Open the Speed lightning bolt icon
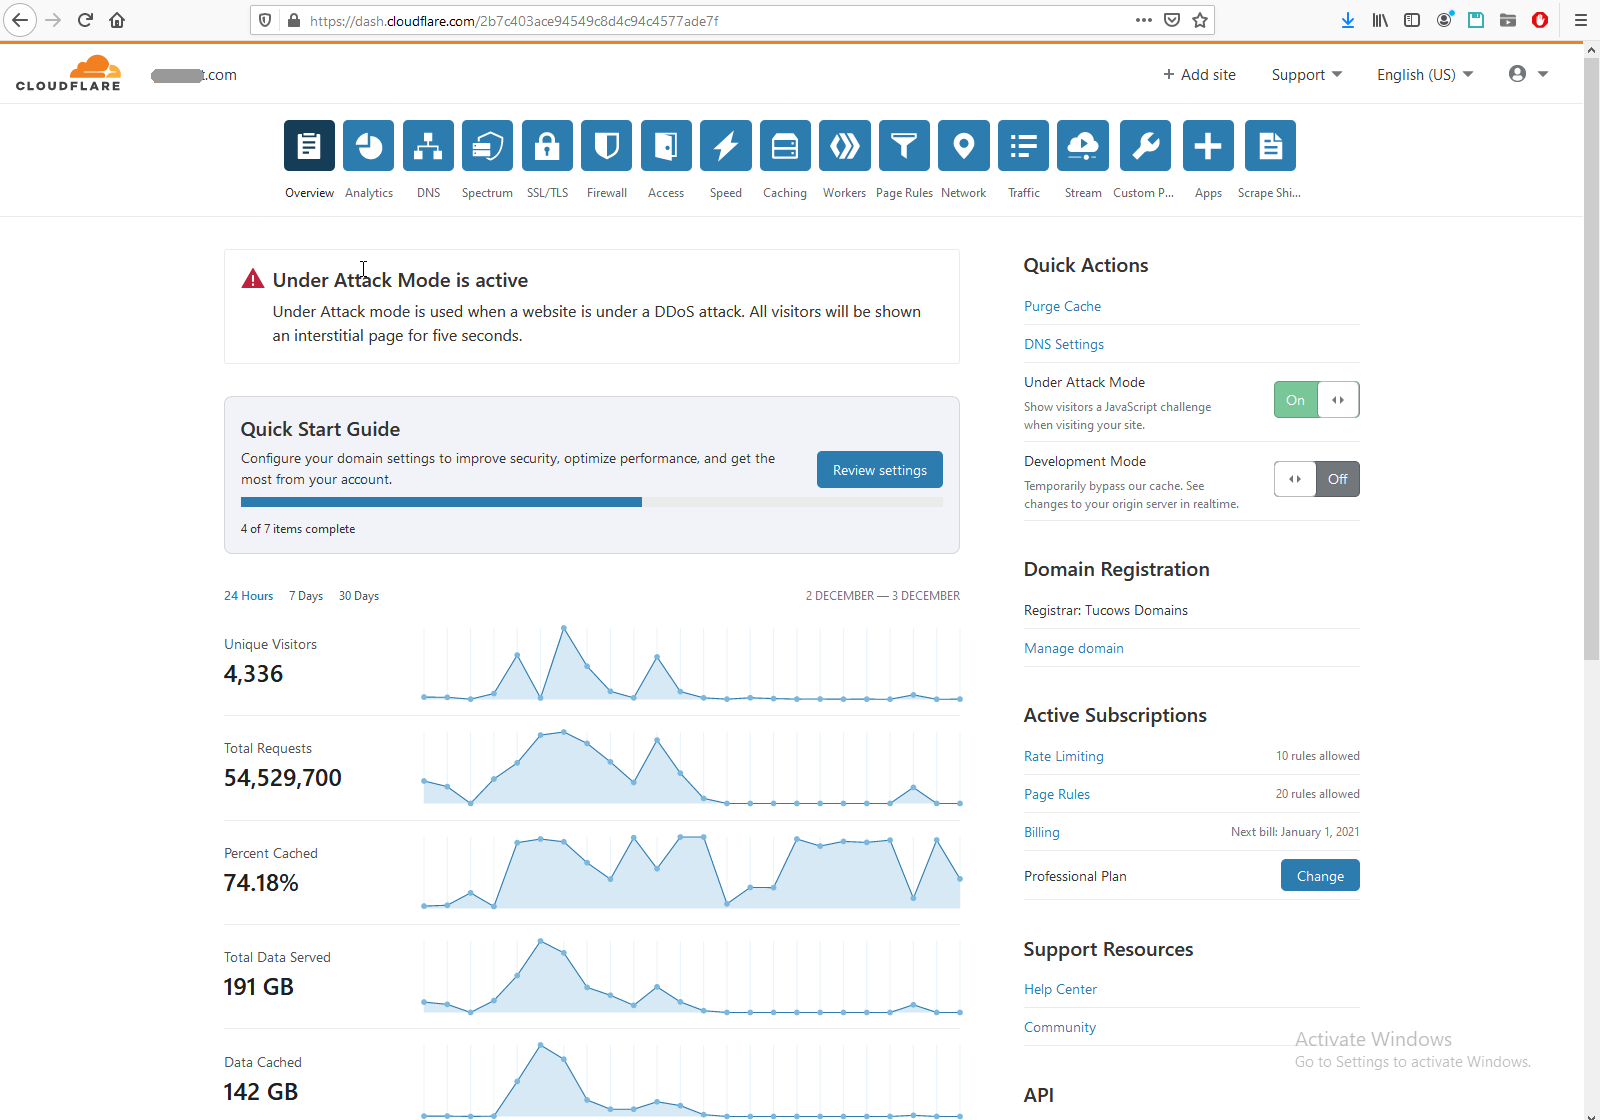 point(726,146)
